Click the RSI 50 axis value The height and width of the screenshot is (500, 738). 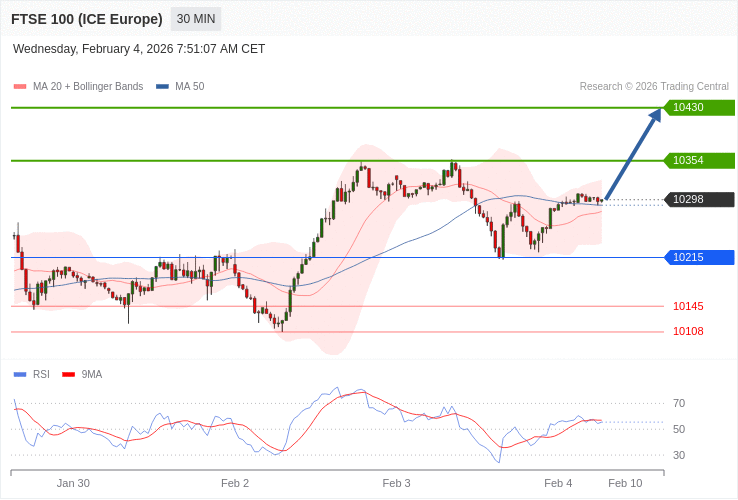coord(679,429)
